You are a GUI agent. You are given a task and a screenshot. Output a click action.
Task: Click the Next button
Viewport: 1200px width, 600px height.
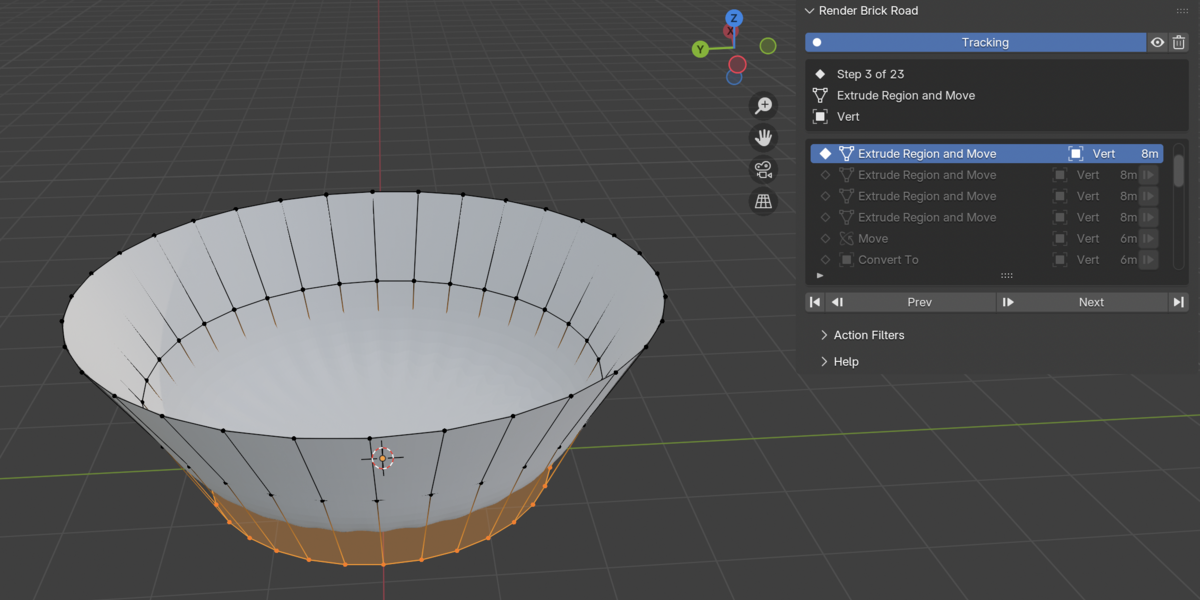pyautogui.click(x=1082, y=302)
